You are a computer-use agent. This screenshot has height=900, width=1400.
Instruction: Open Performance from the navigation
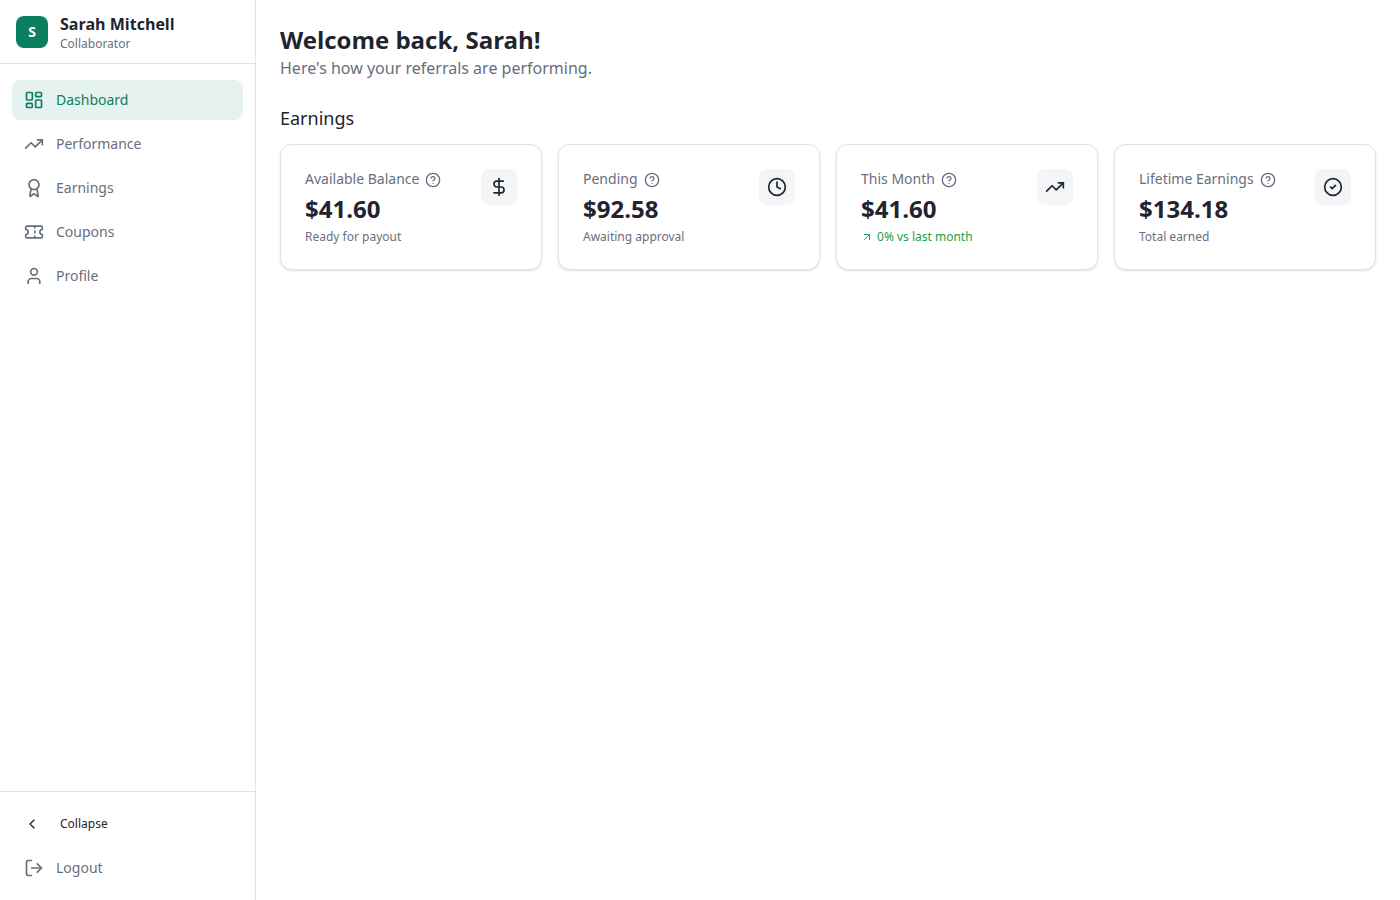point(97,143)
